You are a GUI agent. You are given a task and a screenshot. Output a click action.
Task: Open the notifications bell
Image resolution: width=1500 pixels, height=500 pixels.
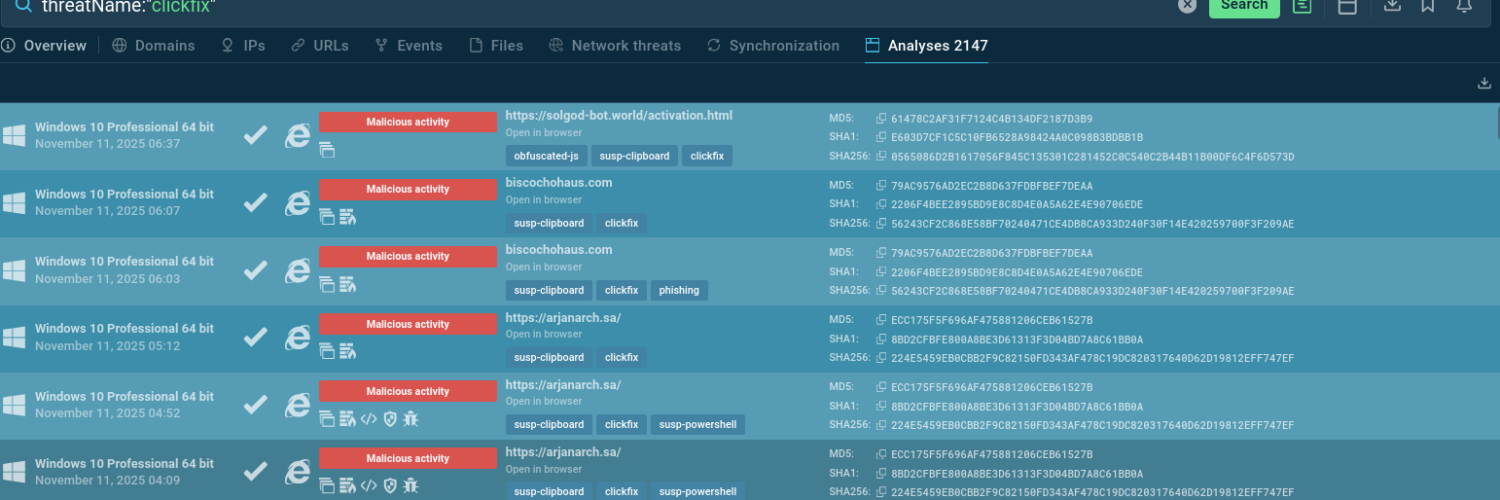tap(1464, 6)
